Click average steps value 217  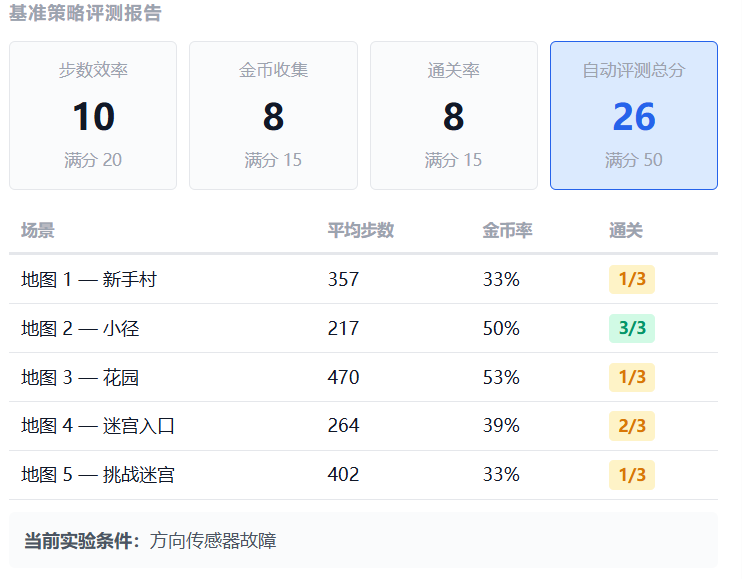[344, 328]
